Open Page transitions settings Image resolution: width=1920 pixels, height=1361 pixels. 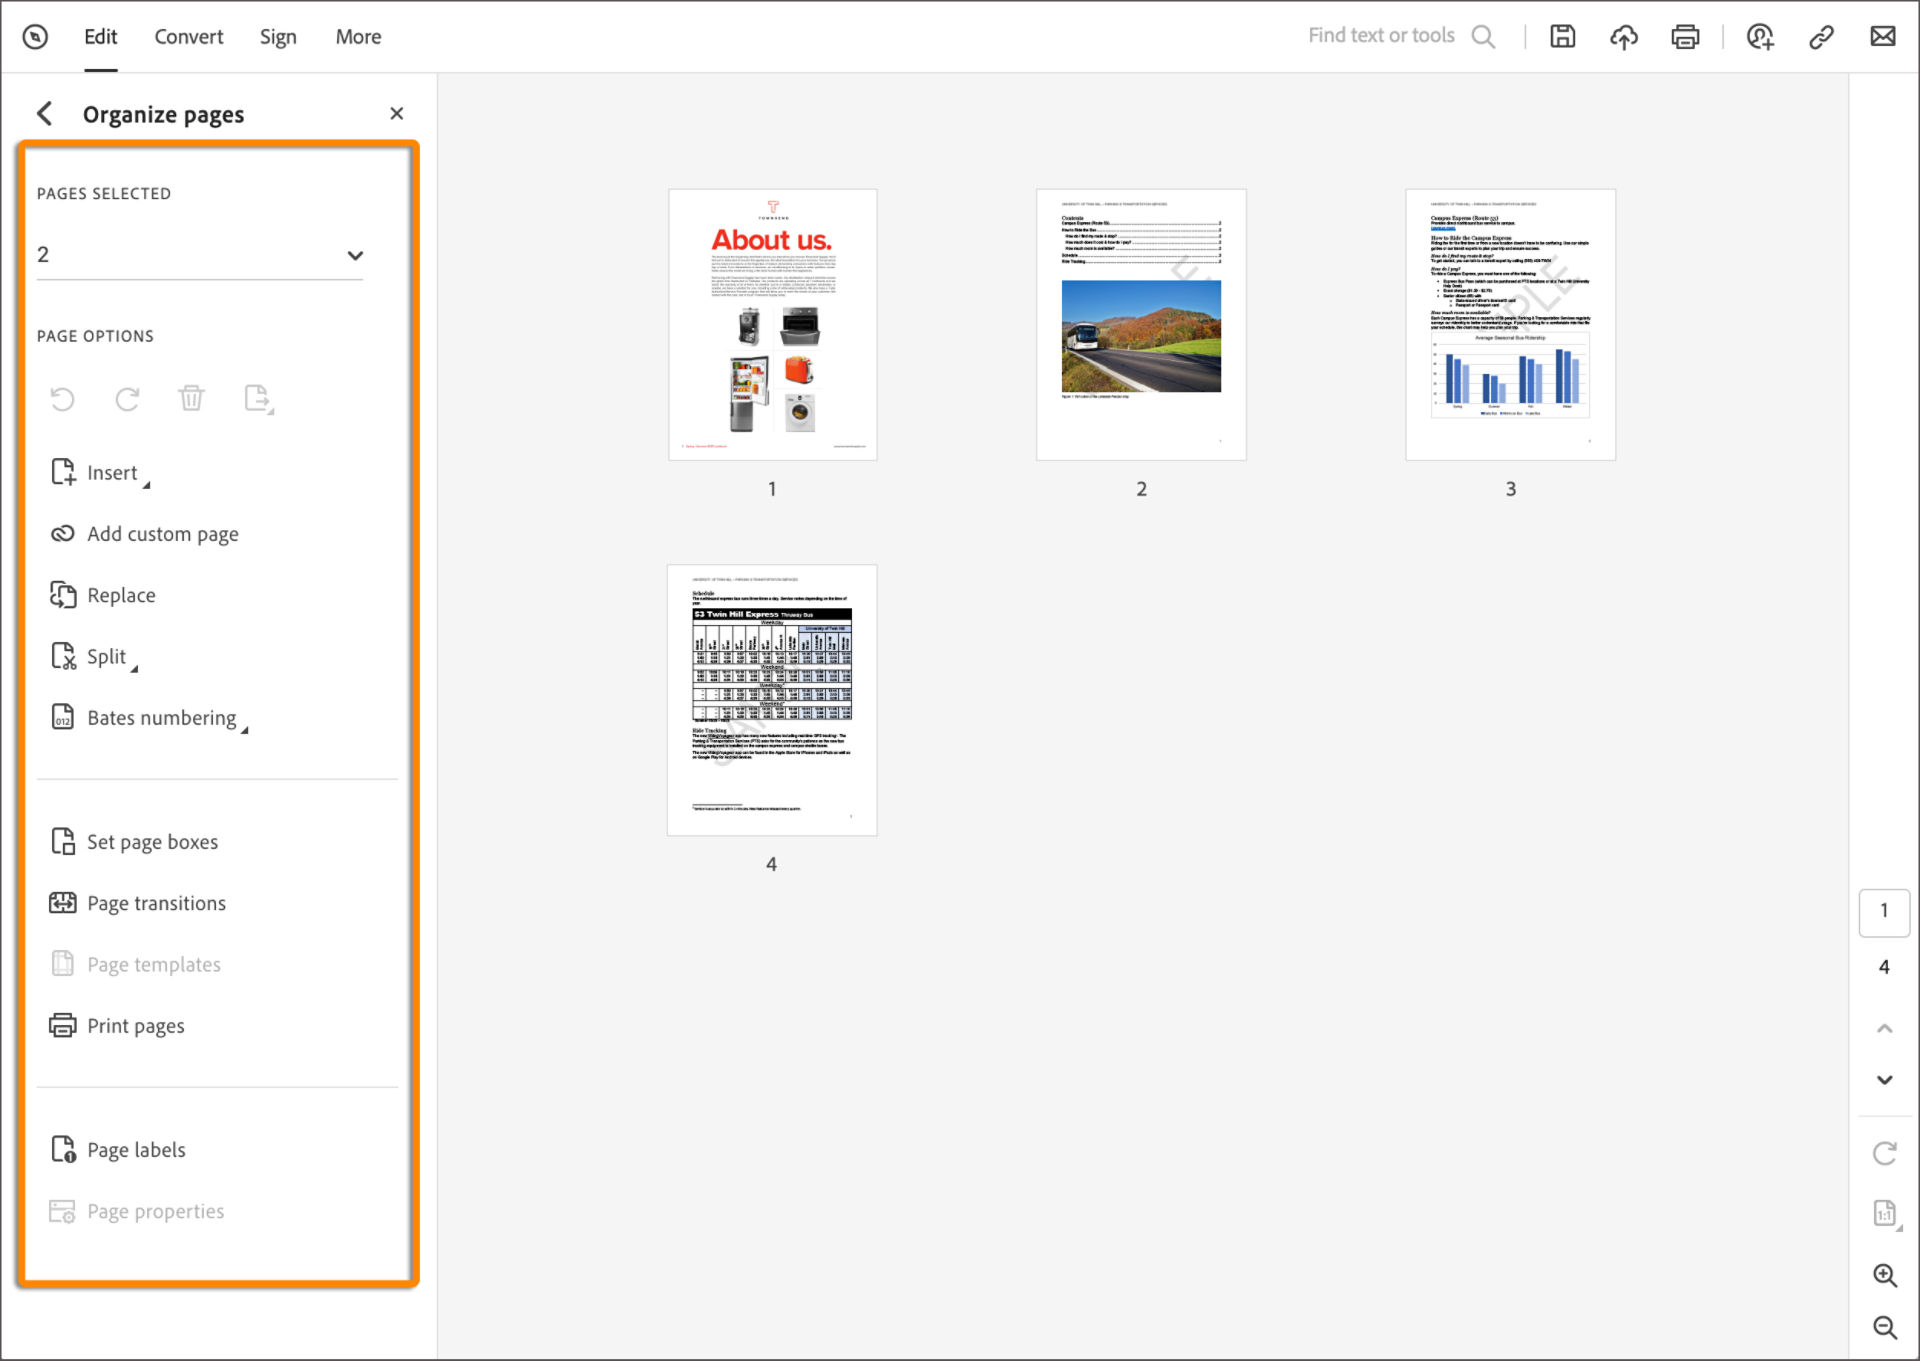point(155,903)
